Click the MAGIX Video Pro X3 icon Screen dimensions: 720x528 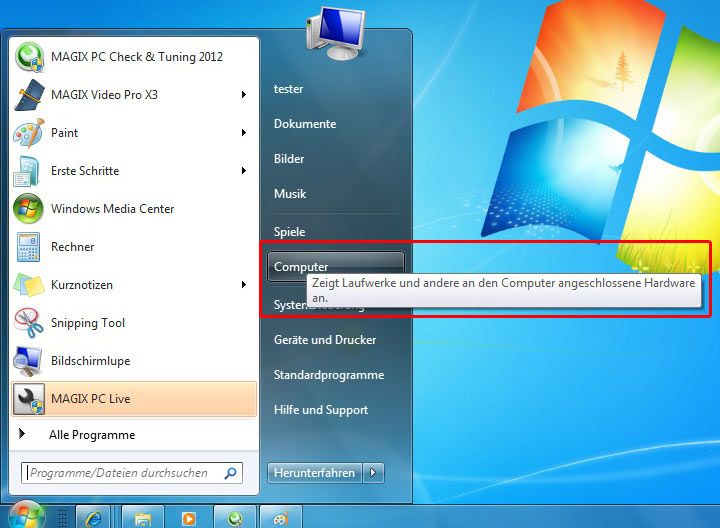[29, 95]
